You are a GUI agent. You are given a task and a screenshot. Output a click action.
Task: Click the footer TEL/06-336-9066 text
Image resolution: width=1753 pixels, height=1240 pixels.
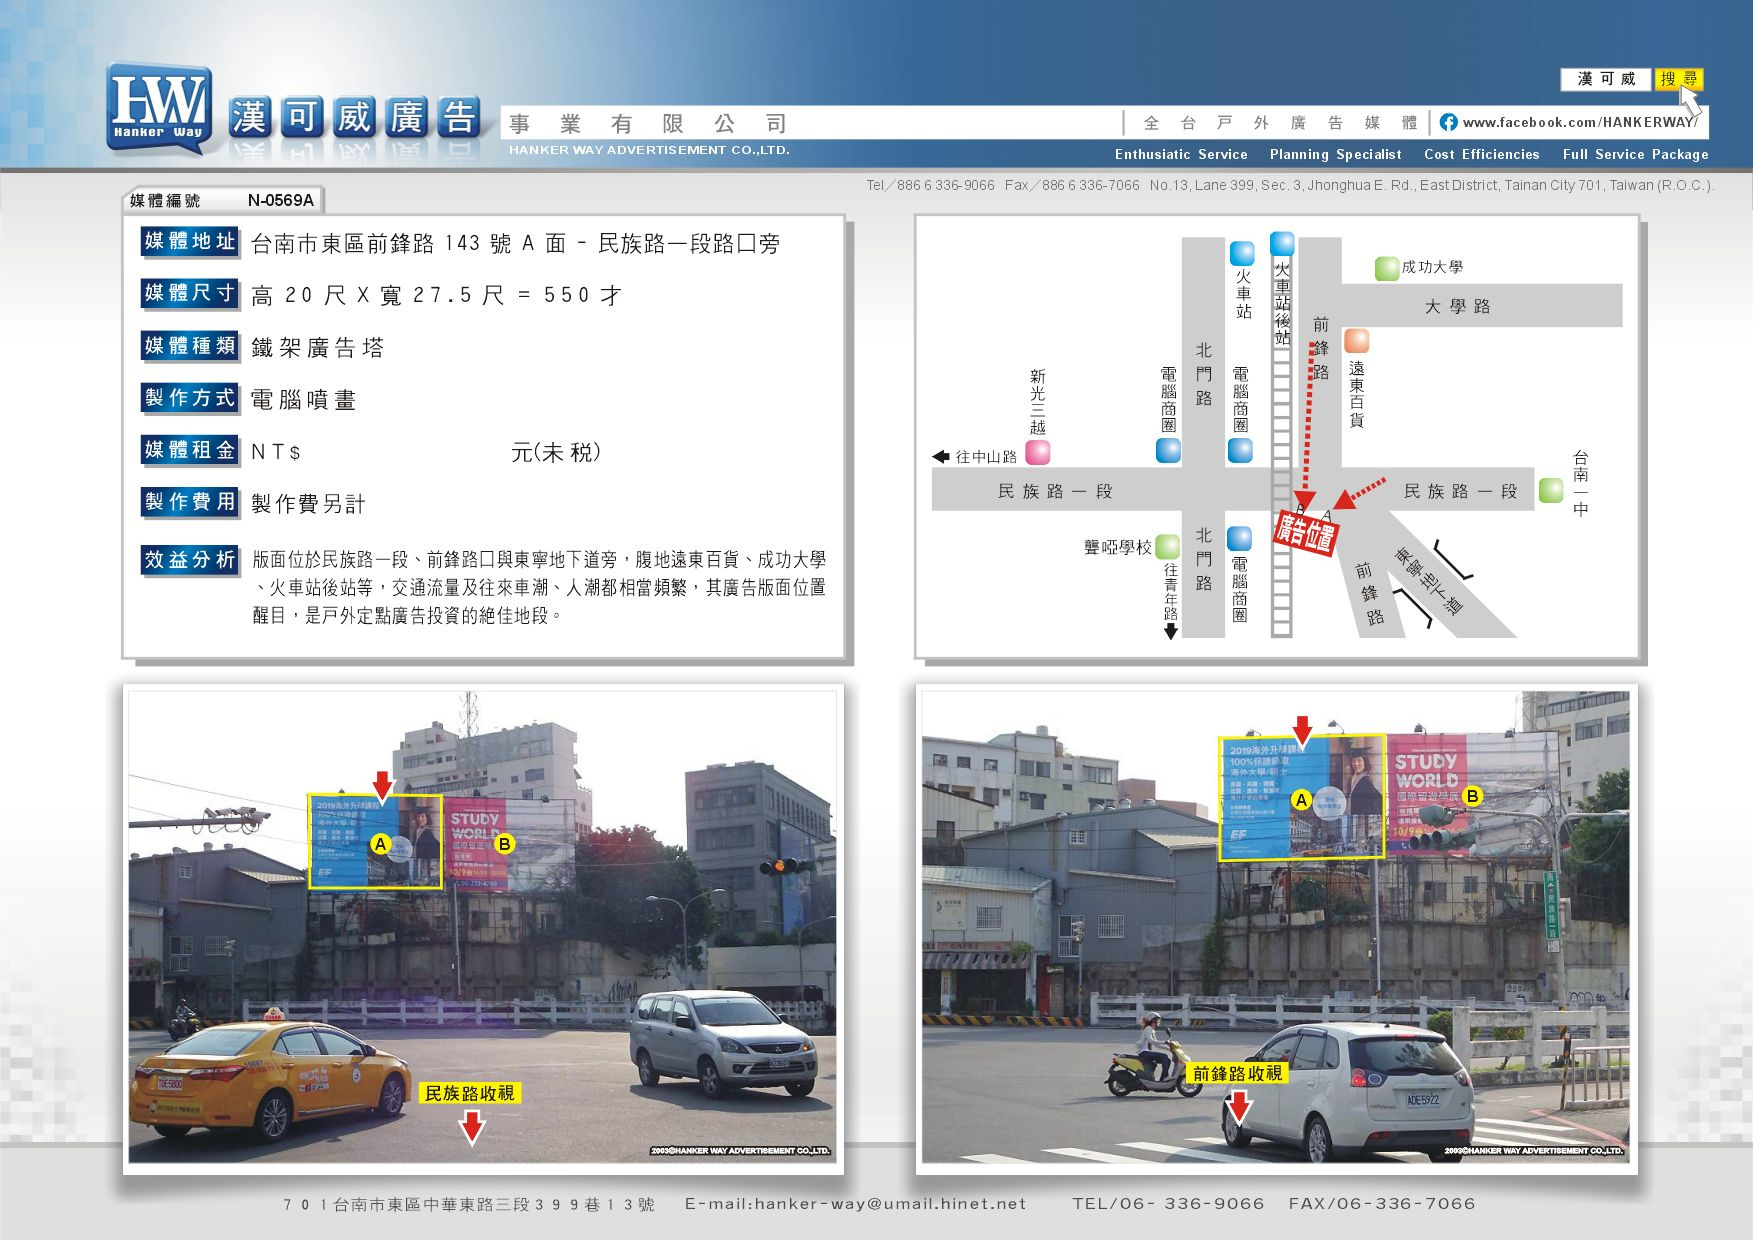pyautogui.click(x=1168, y=1204)
